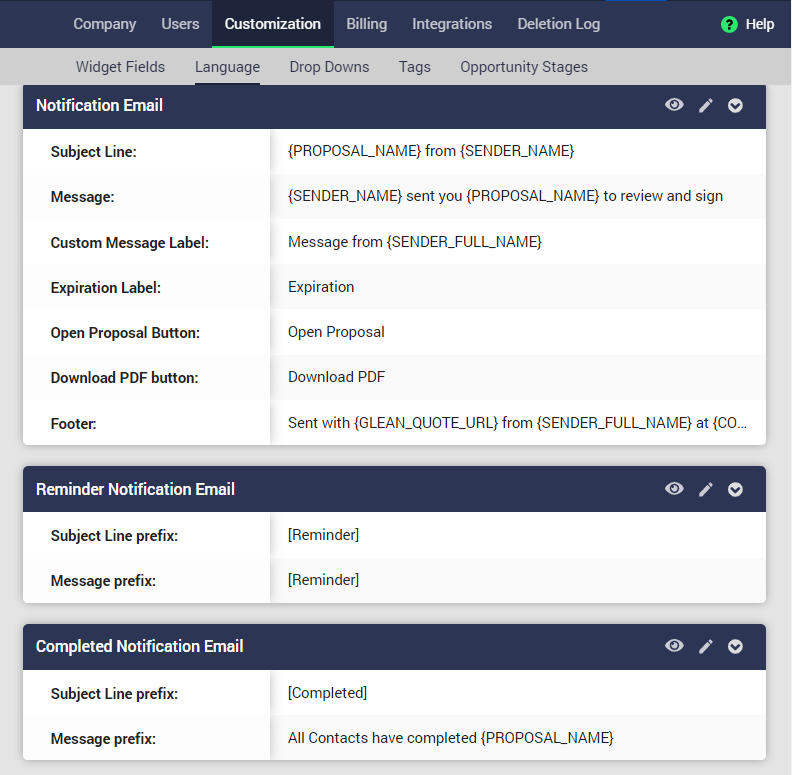This screenshot has height=775, width=792.
Task: Open the Drop Downs sub-tab
Action: pyautogui.click(x=329, y=67)
